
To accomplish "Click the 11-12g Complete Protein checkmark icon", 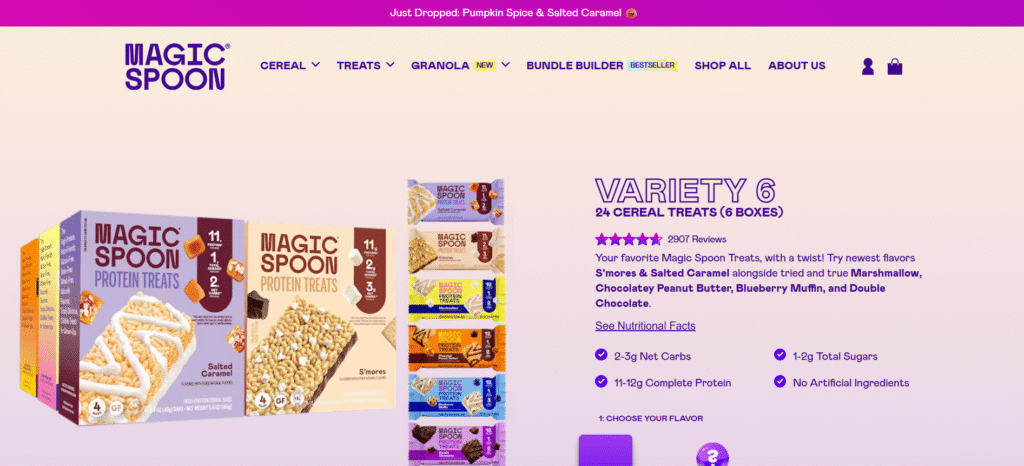I will coord(601,381).
